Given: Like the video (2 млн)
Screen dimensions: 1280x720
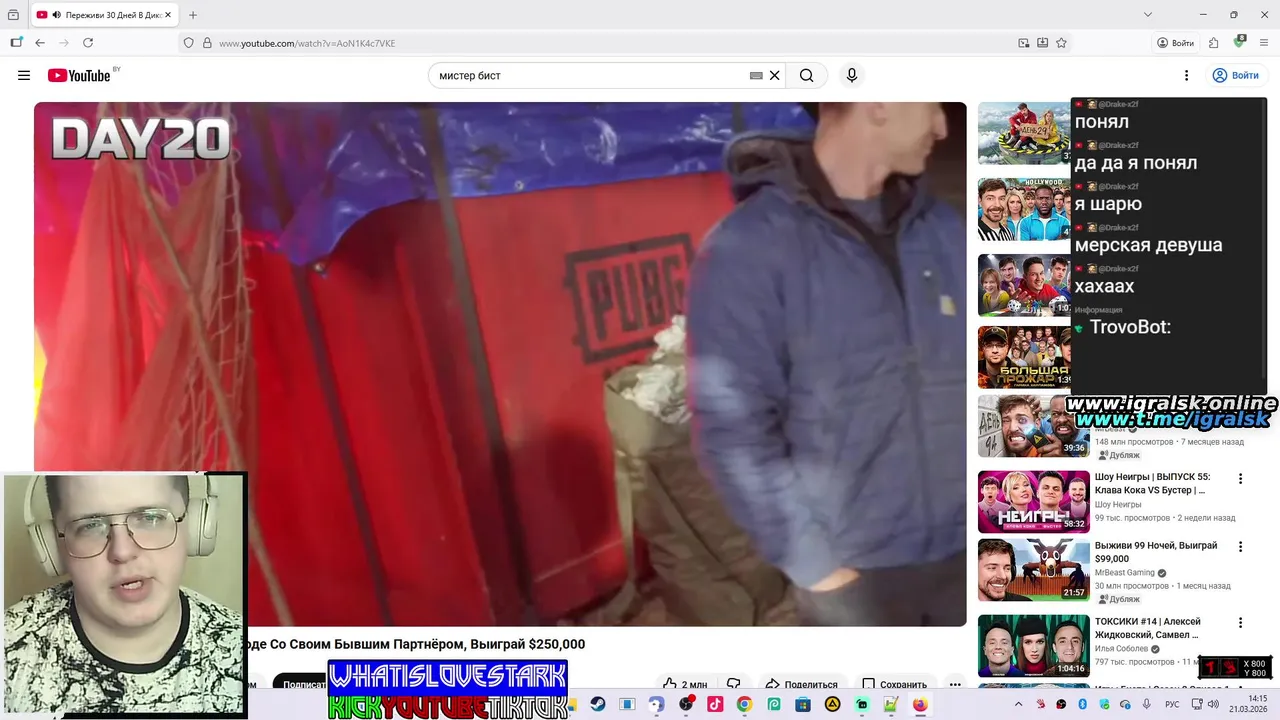Looking at the screenshot, I should [685, 685].
